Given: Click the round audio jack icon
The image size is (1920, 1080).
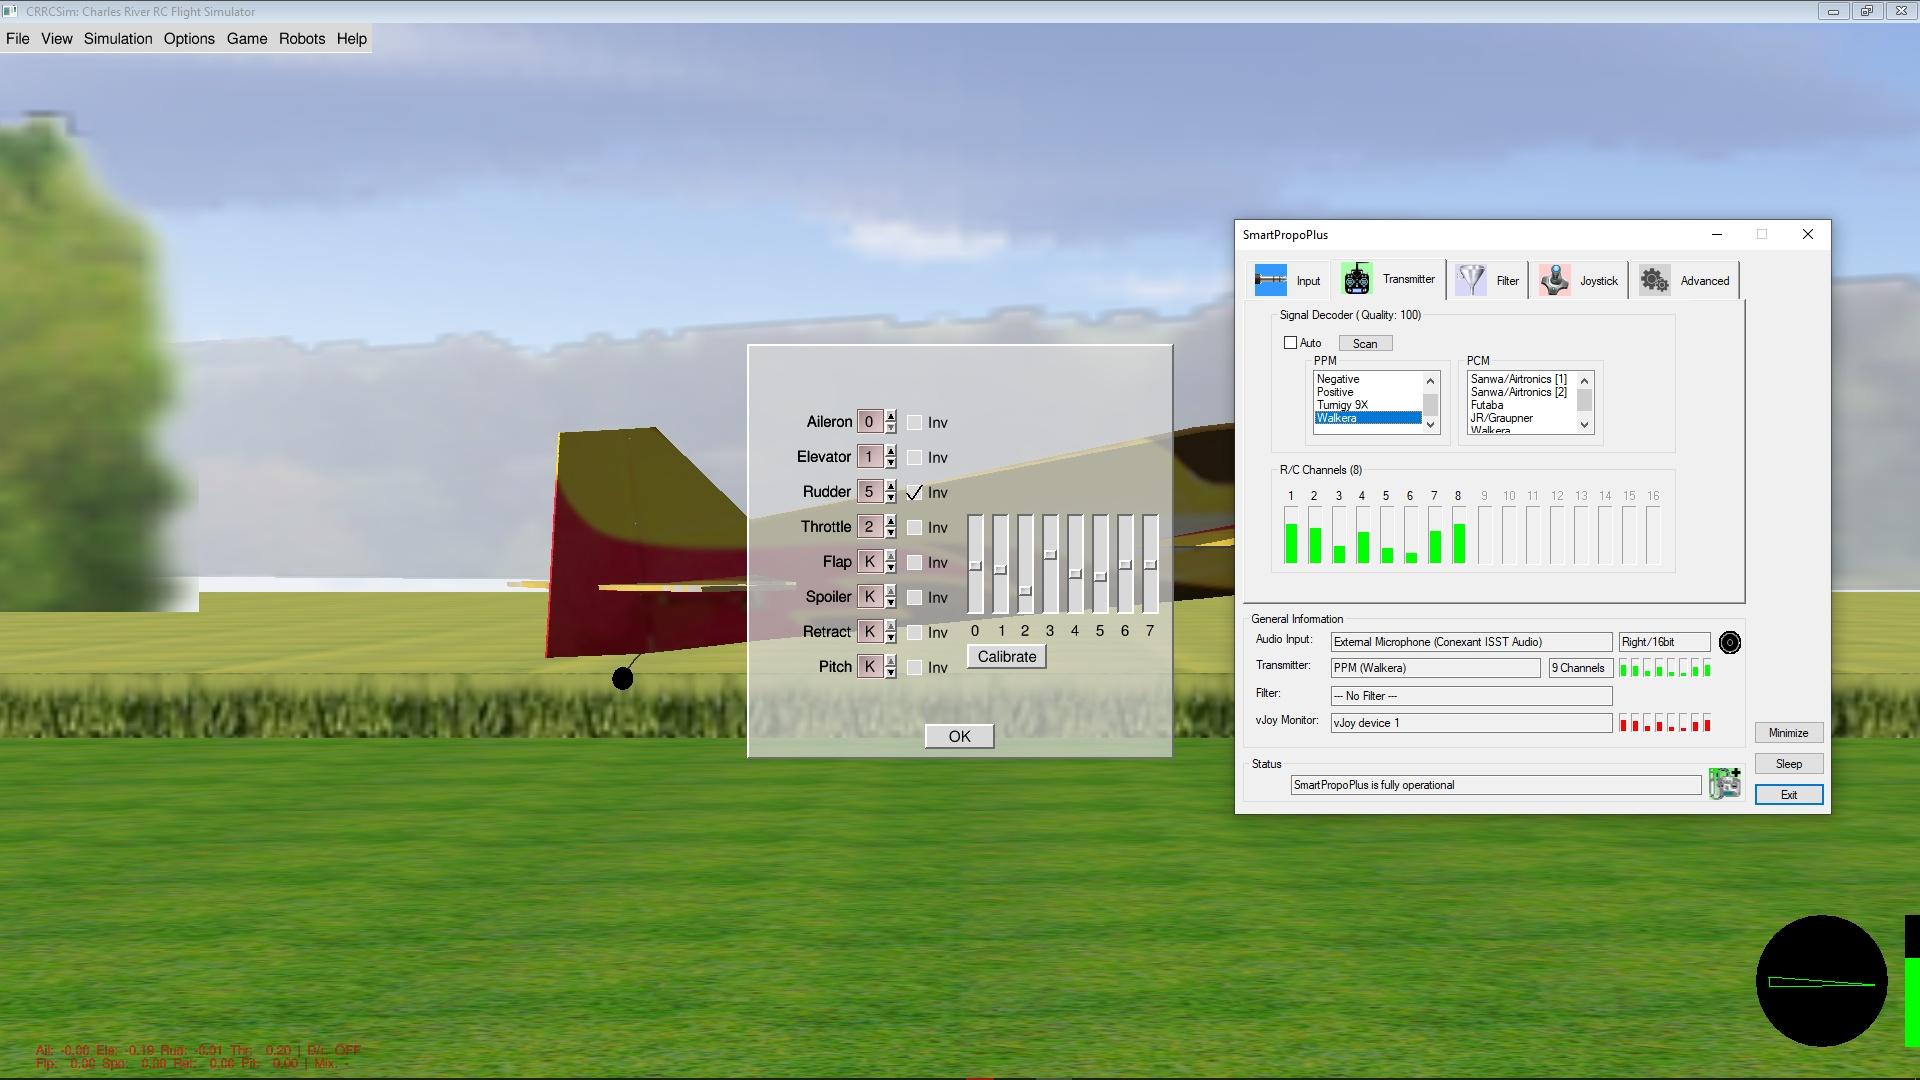Looking at the screenshot, I should (1729, 643).
